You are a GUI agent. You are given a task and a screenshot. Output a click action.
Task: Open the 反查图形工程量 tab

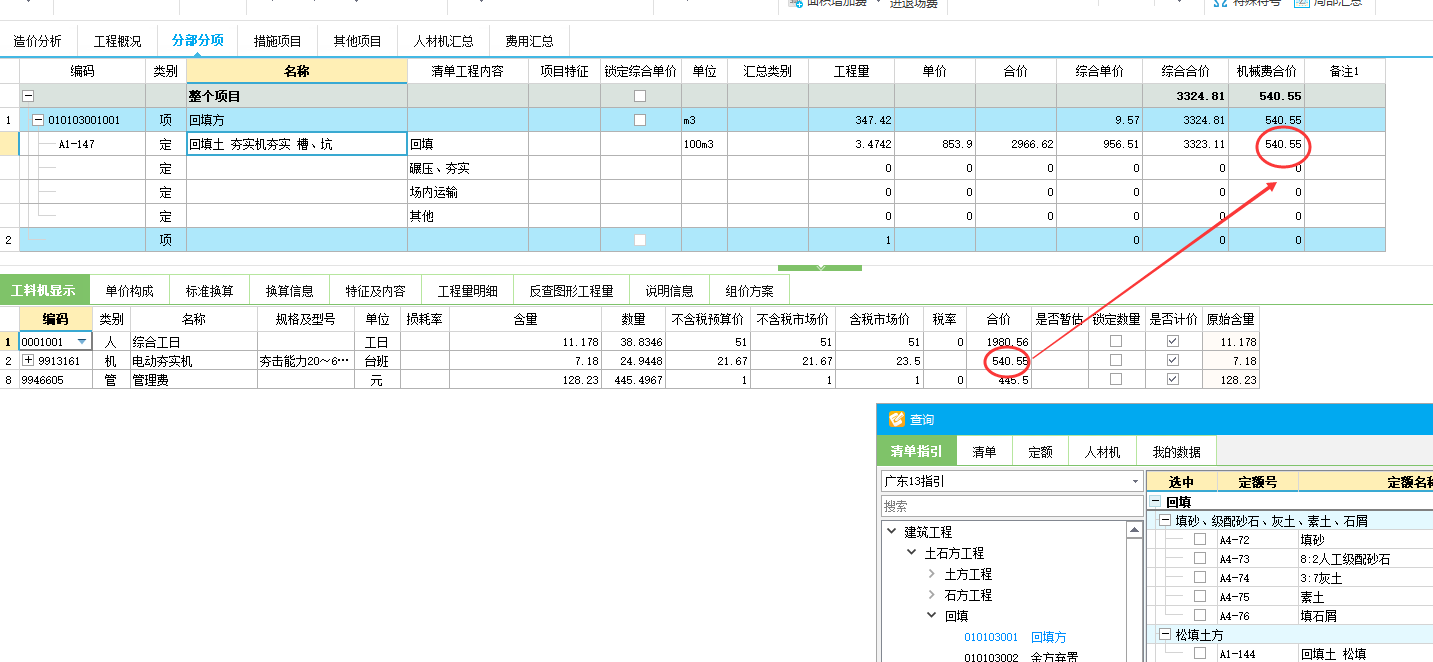(x=572, y=291)
